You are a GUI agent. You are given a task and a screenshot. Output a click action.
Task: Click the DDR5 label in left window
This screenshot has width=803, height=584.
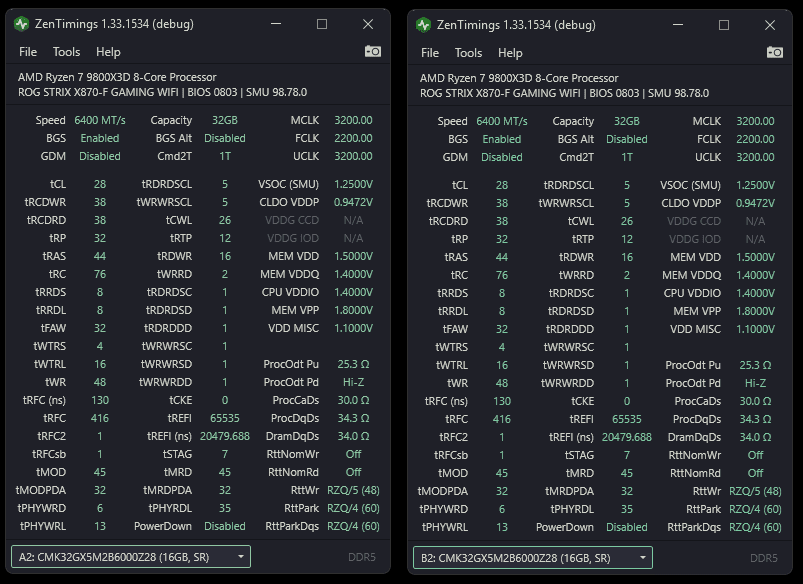click(362, 557)
